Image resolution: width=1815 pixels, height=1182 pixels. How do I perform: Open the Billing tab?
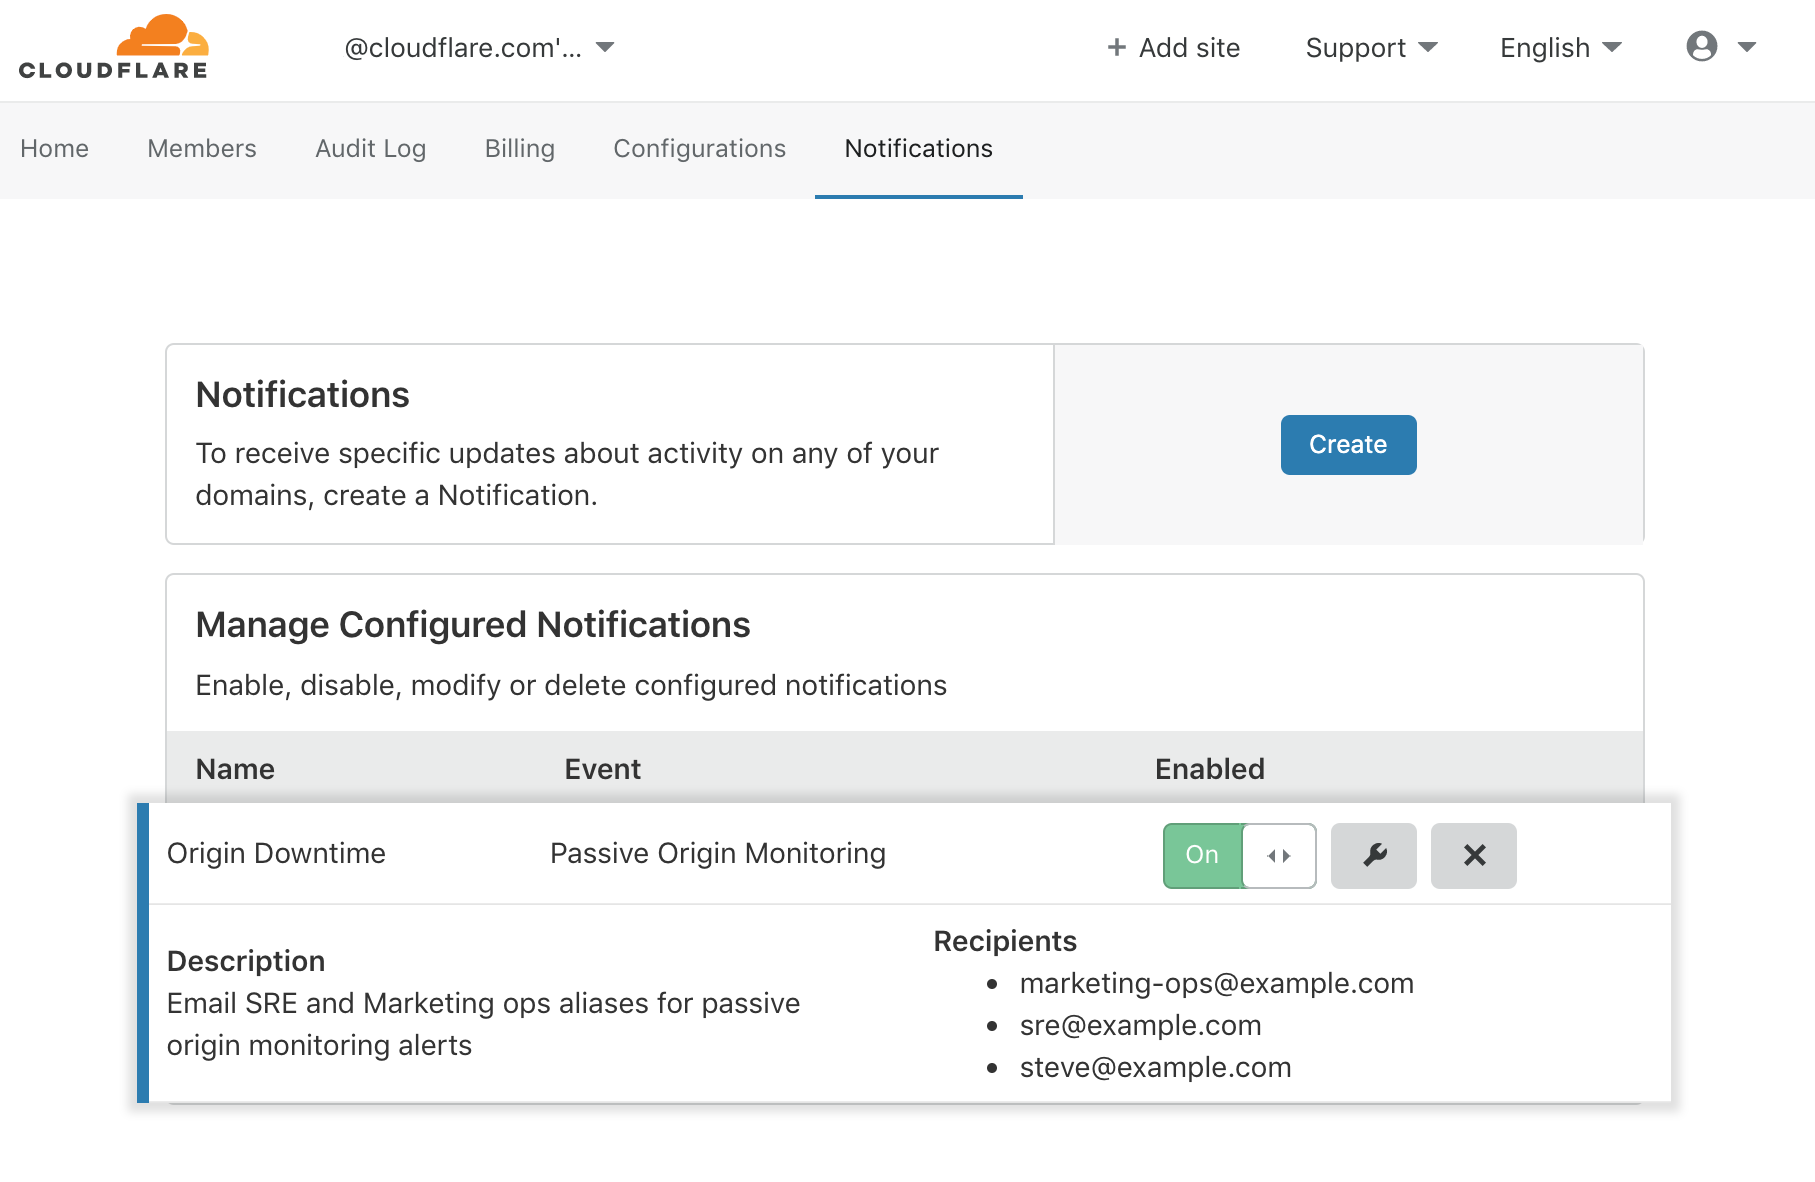coord(520,149)
